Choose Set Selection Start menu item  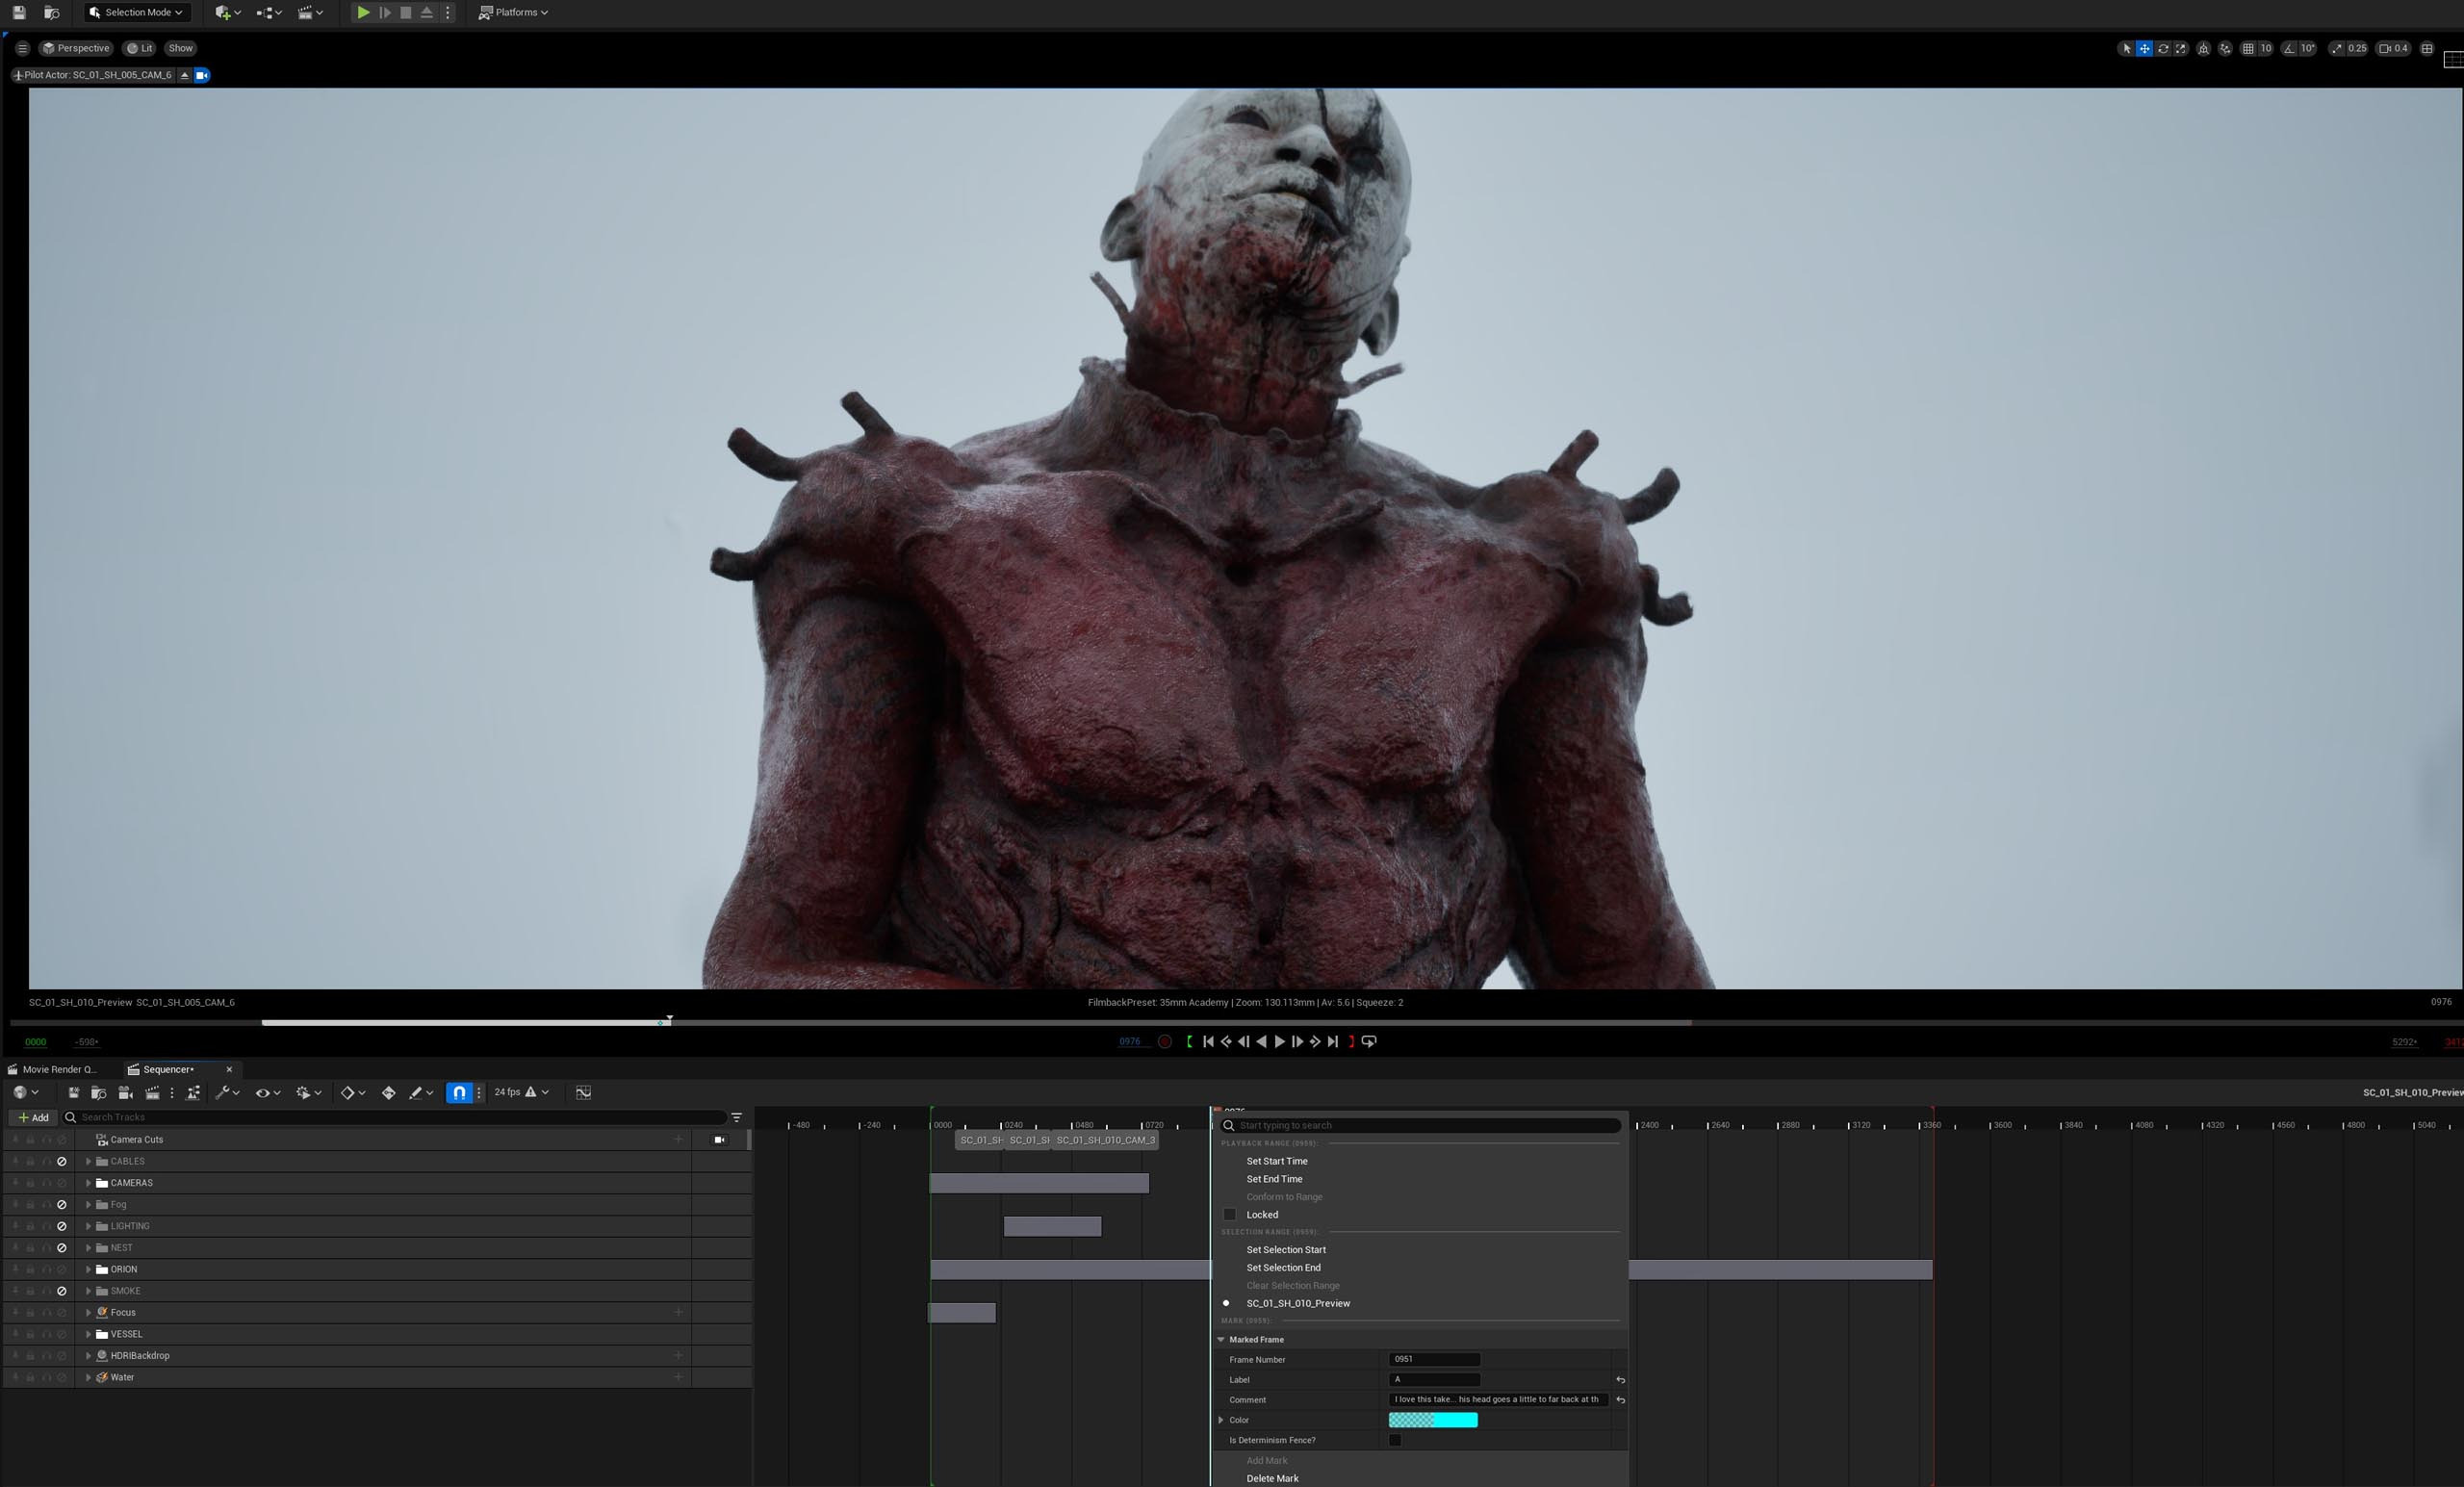coord(1286,1249)
